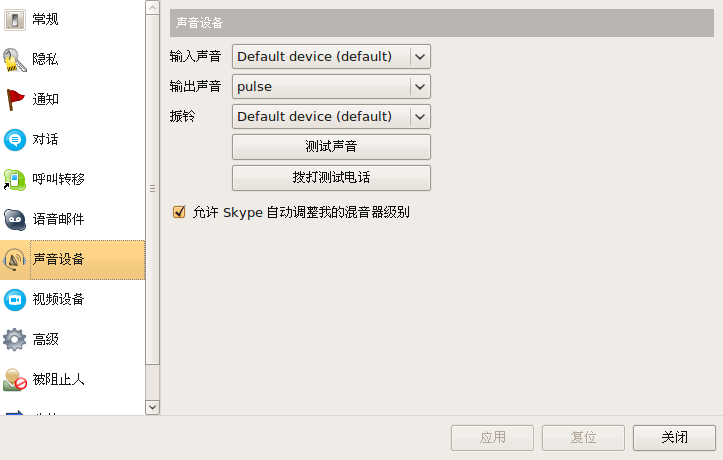This screenshot has height=460, width=723.
Task: Expand the 输入声音 device dropdown
Action: click(x=420, y=57)
